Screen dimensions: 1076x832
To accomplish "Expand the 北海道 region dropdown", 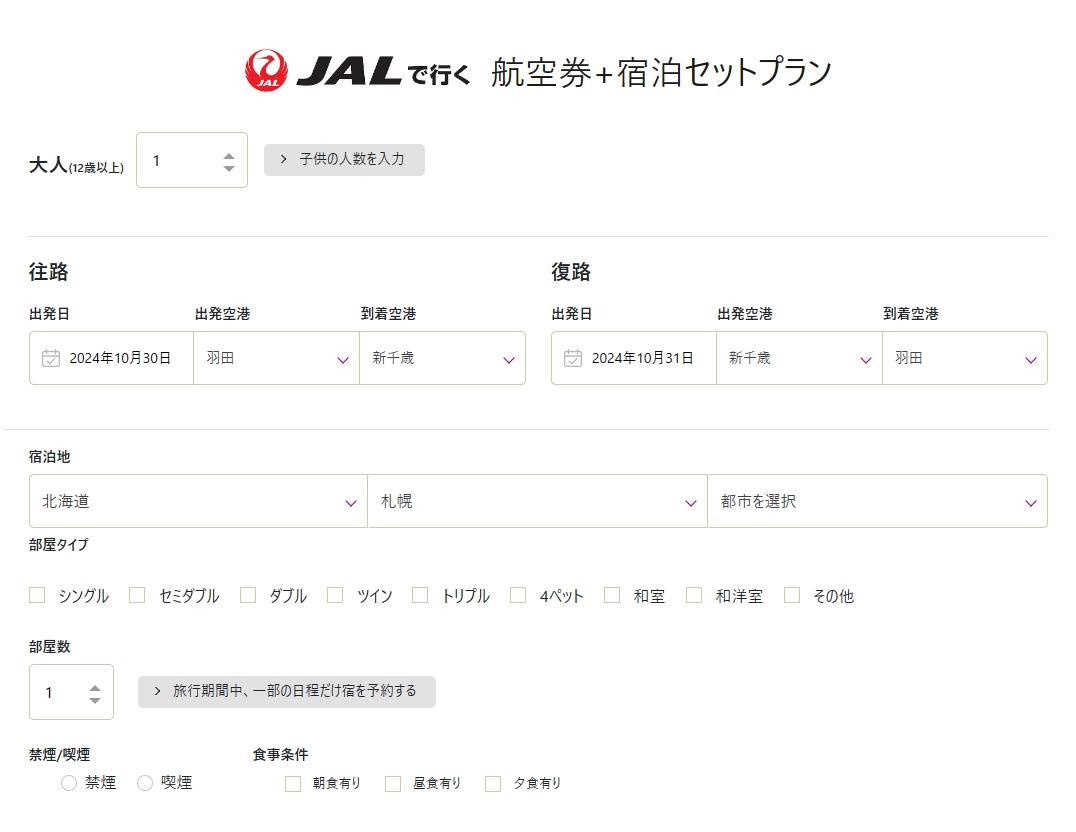I will 198,501.
